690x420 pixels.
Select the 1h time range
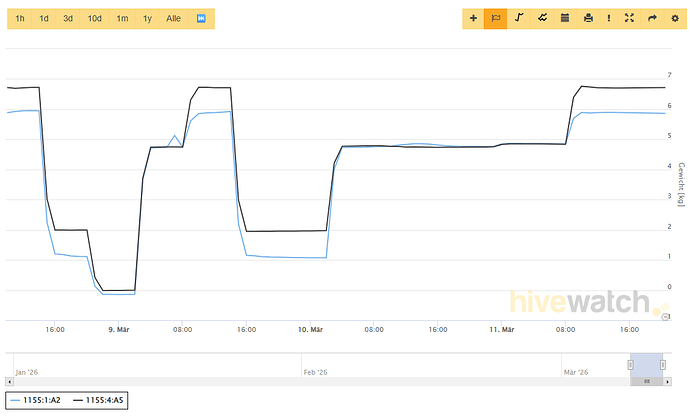click(20, 19)
